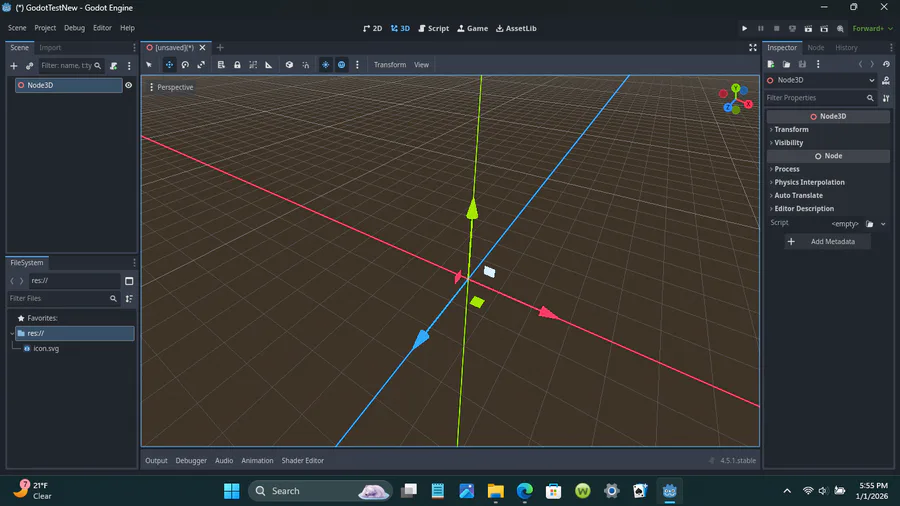Viewport: 900px width, 506px height.
Task: Add a new child node
Action: point(14,66)
